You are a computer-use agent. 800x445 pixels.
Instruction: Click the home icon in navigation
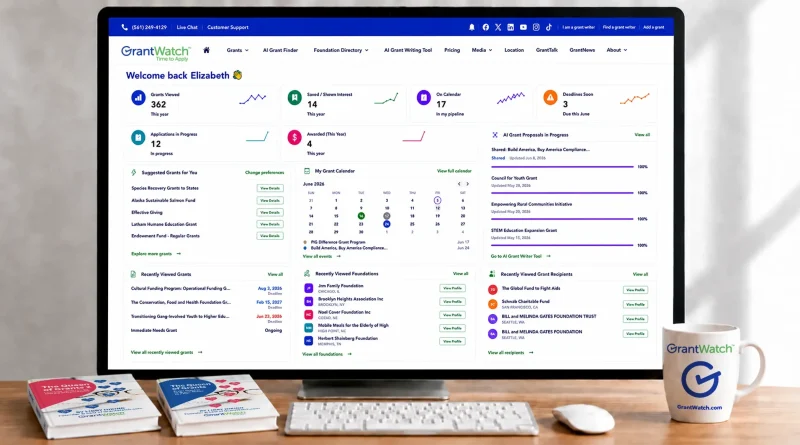(x=207, y=50)
